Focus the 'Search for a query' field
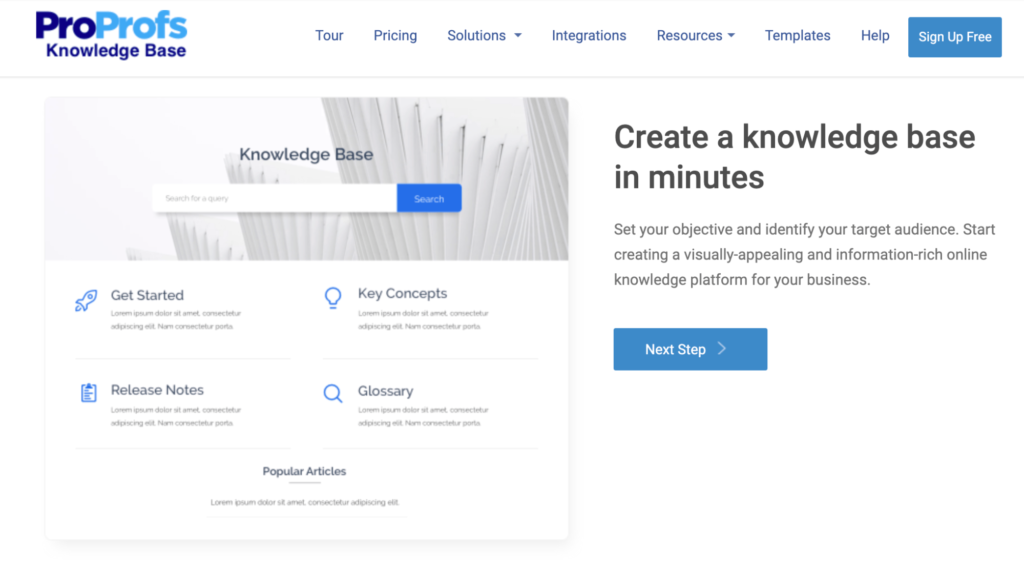This screenshot has height=570, width=1024. (274, 198)
